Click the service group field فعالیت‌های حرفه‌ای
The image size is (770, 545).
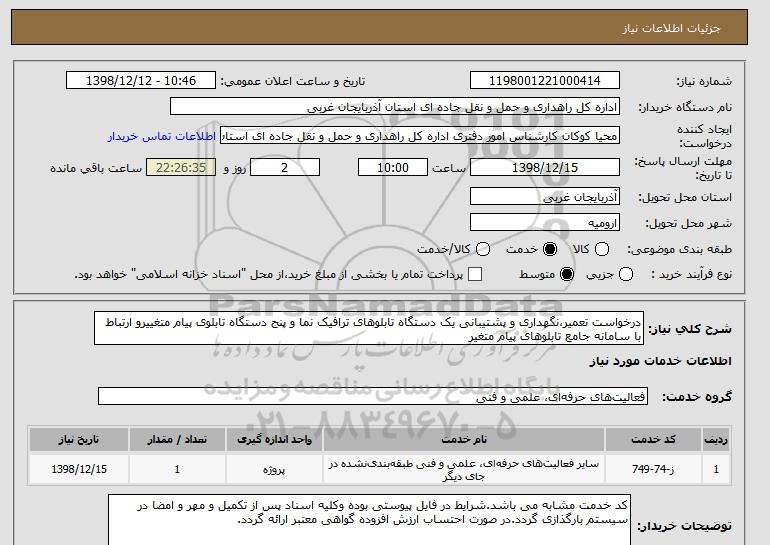point(373,396)
